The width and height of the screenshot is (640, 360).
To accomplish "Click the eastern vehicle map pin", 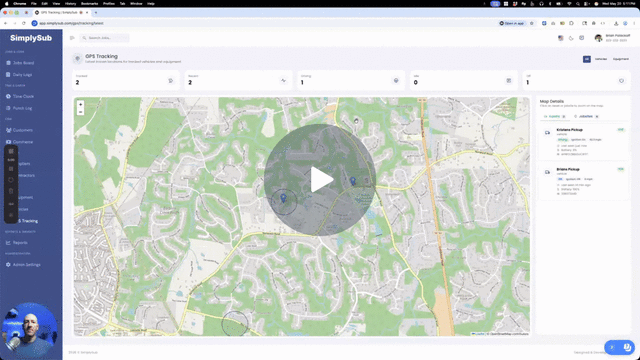I will (x=353, y=180).
